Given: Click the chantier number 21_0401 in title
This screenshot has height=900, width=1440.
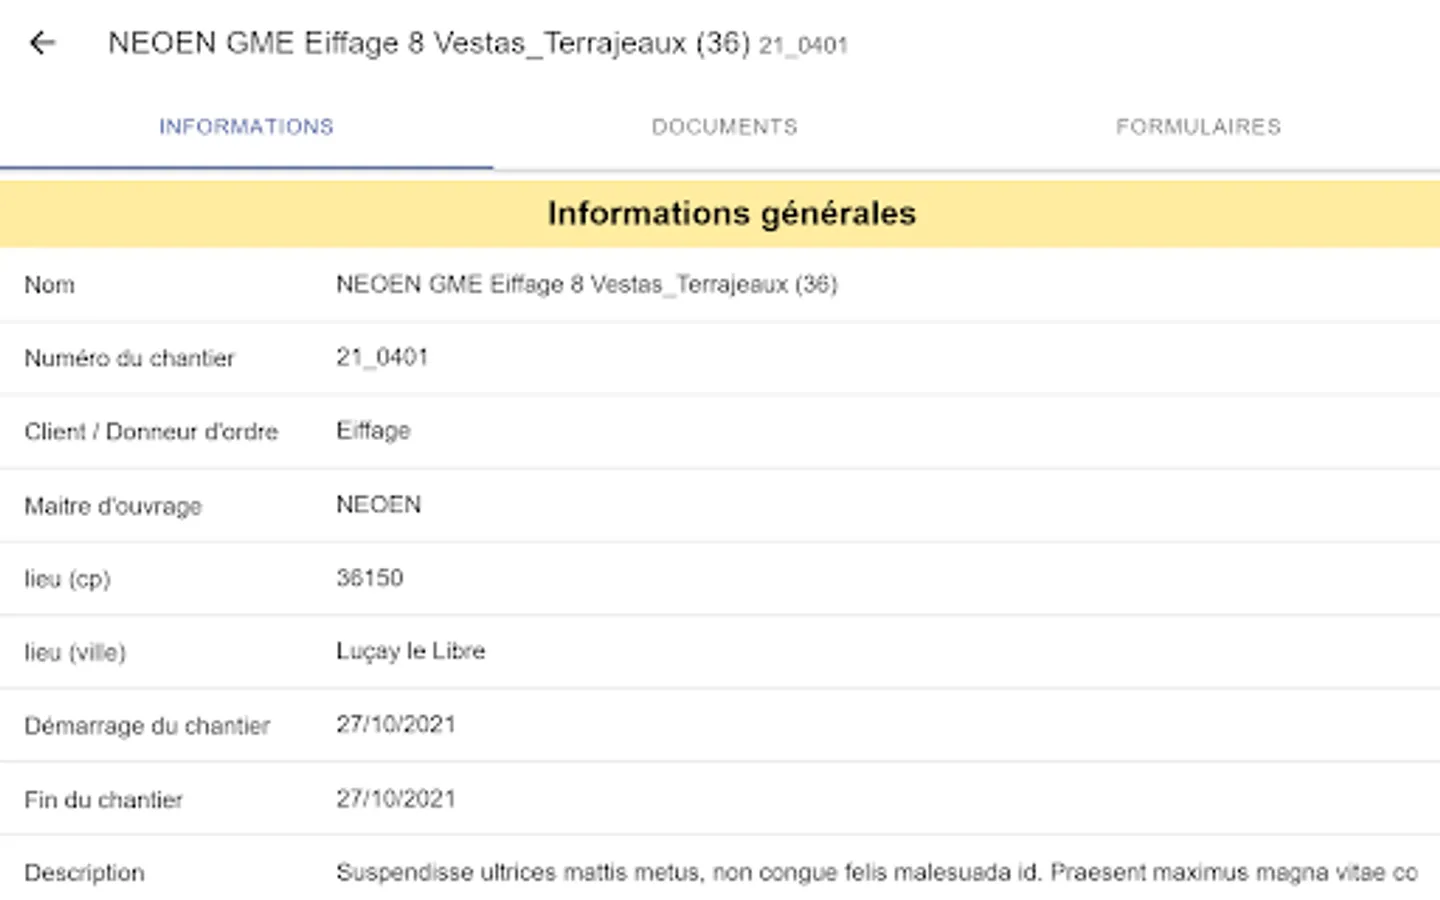Looking at the screenshot, I should point(803,46).
